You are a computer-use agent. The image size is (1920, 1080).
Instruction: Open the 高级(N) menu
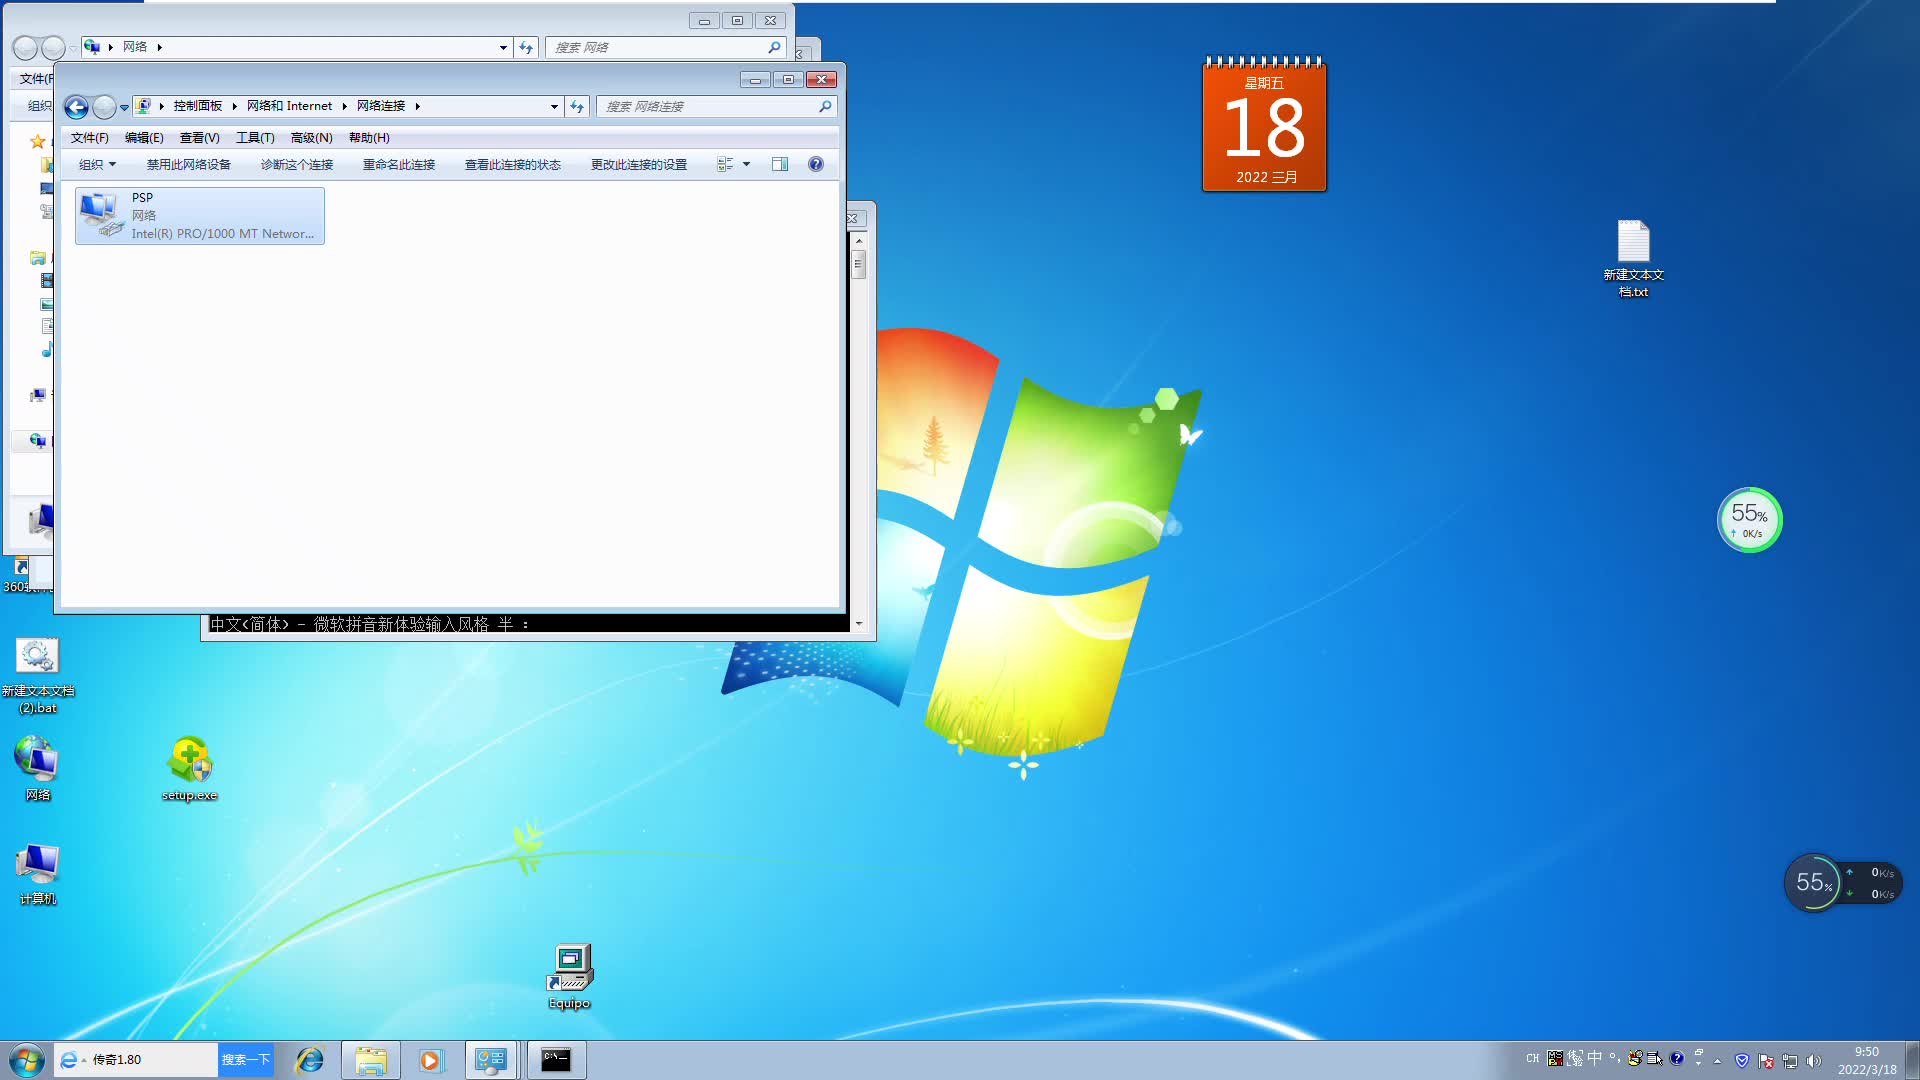click(x=311, y=138)
